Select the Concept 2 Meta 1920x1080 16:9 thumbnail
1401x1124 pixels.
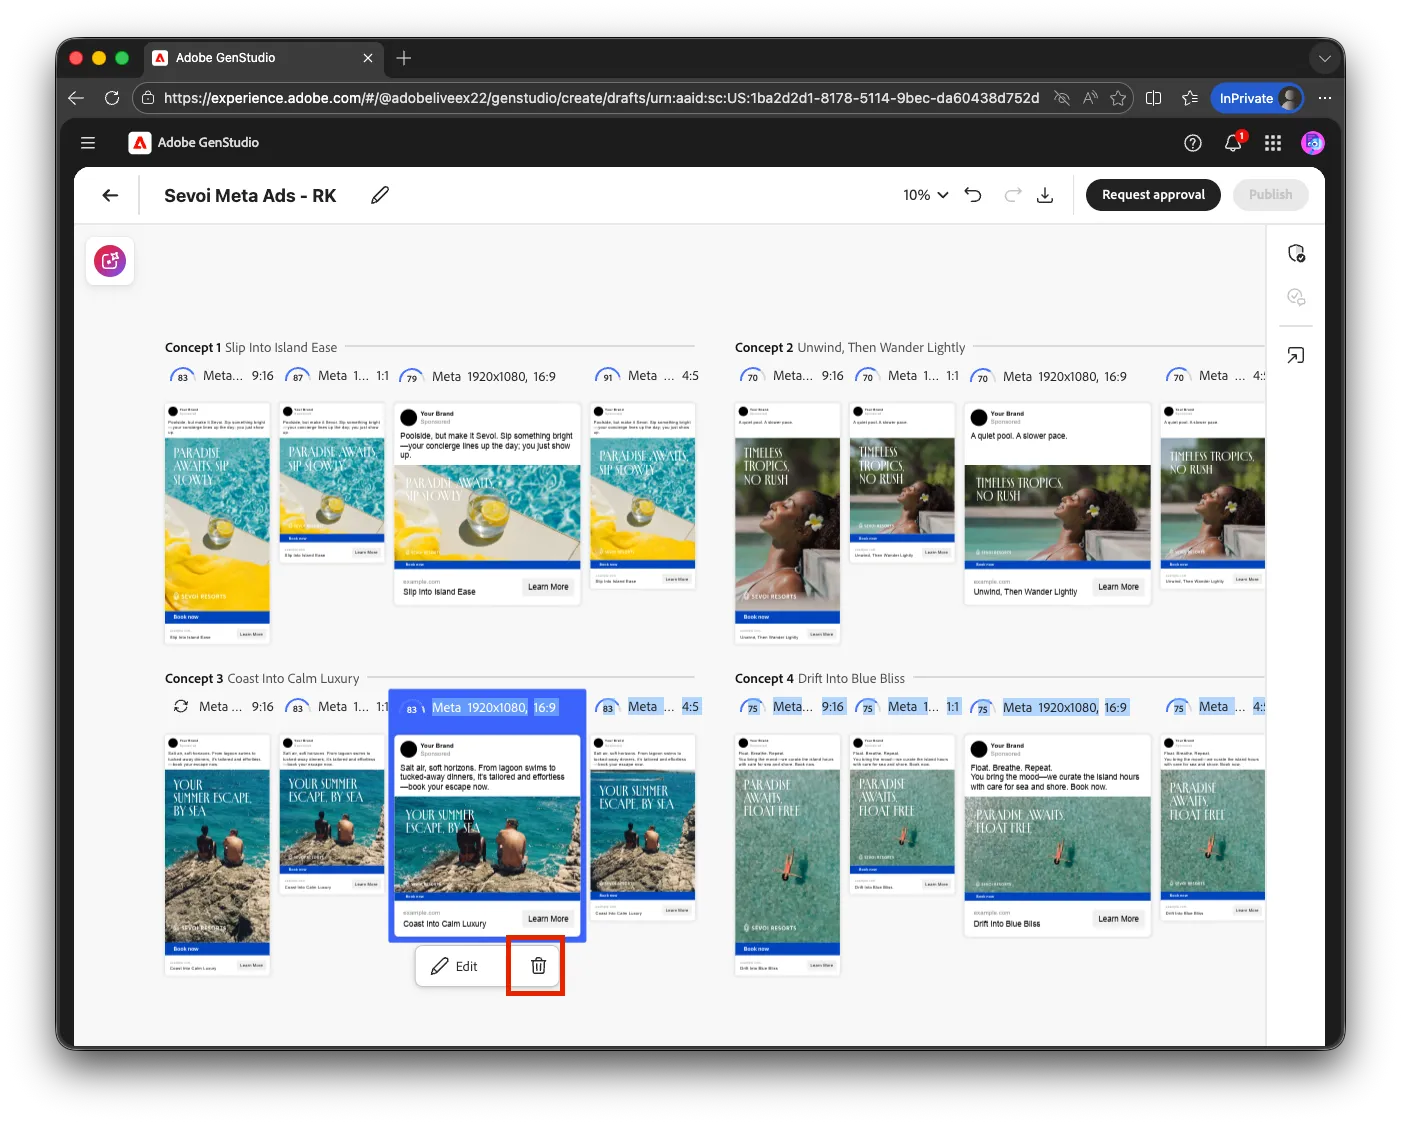(x=1057, y=502)
